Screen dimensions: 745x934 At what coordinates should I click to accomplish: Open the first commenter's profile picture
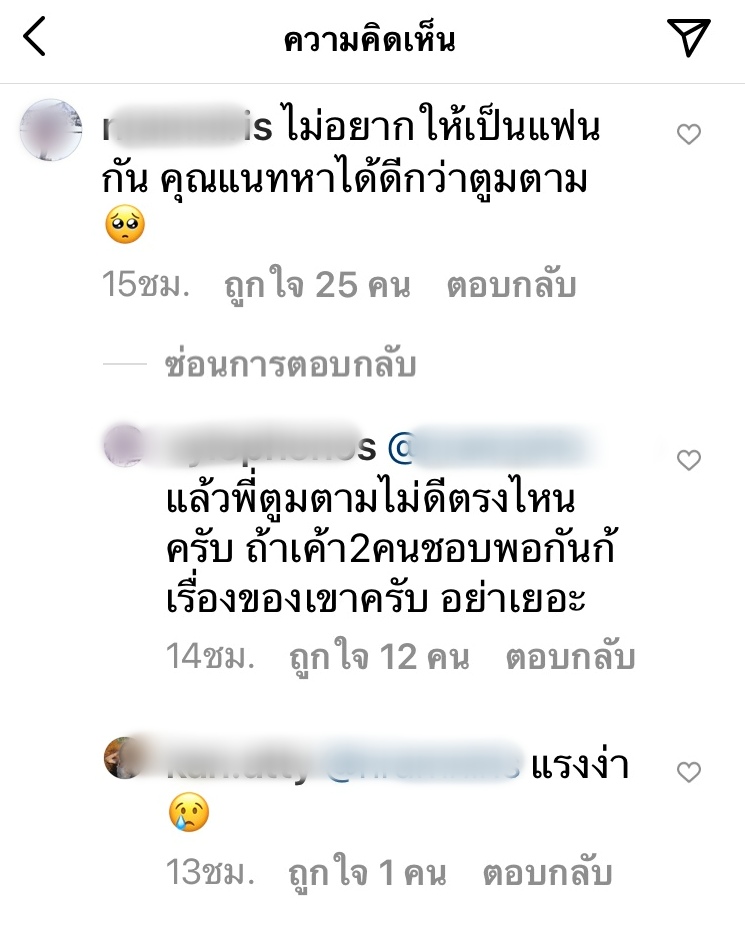[51, 130]
